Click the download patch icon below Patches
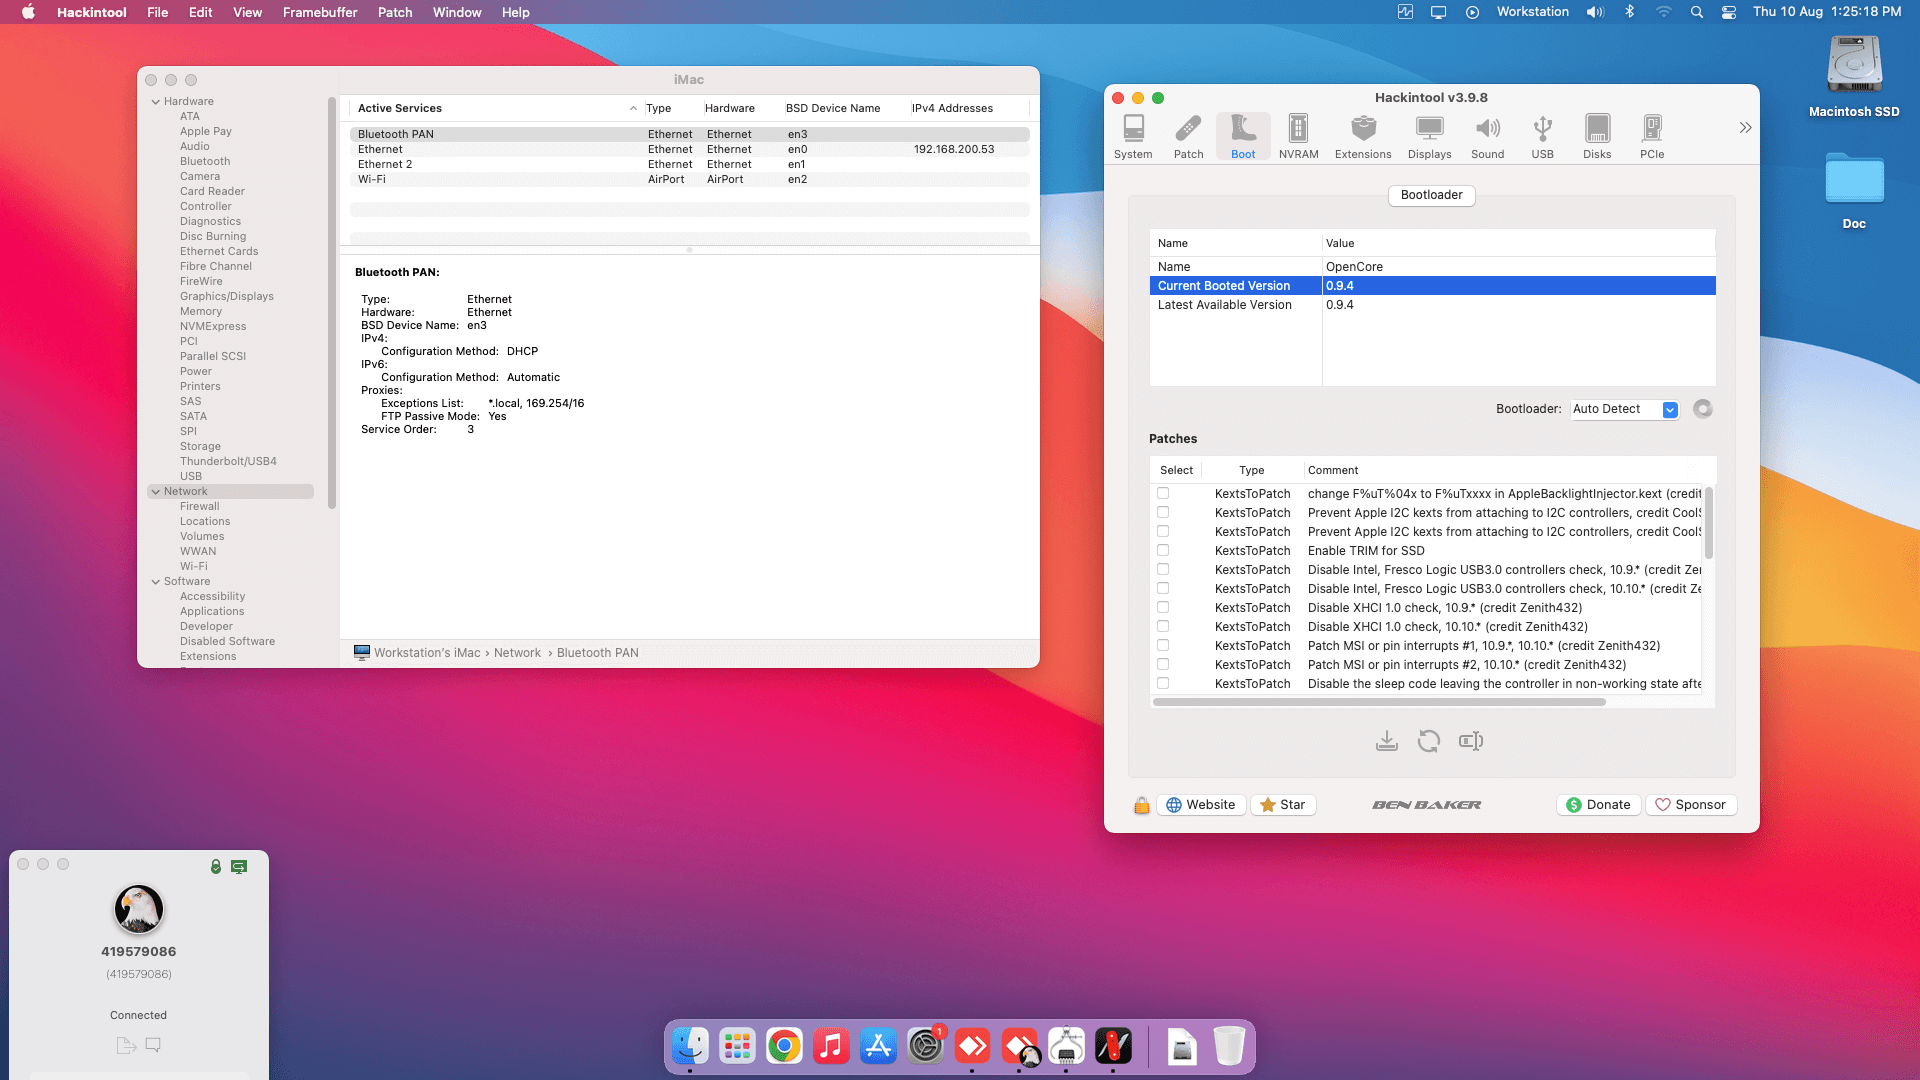 (1386, 741)
